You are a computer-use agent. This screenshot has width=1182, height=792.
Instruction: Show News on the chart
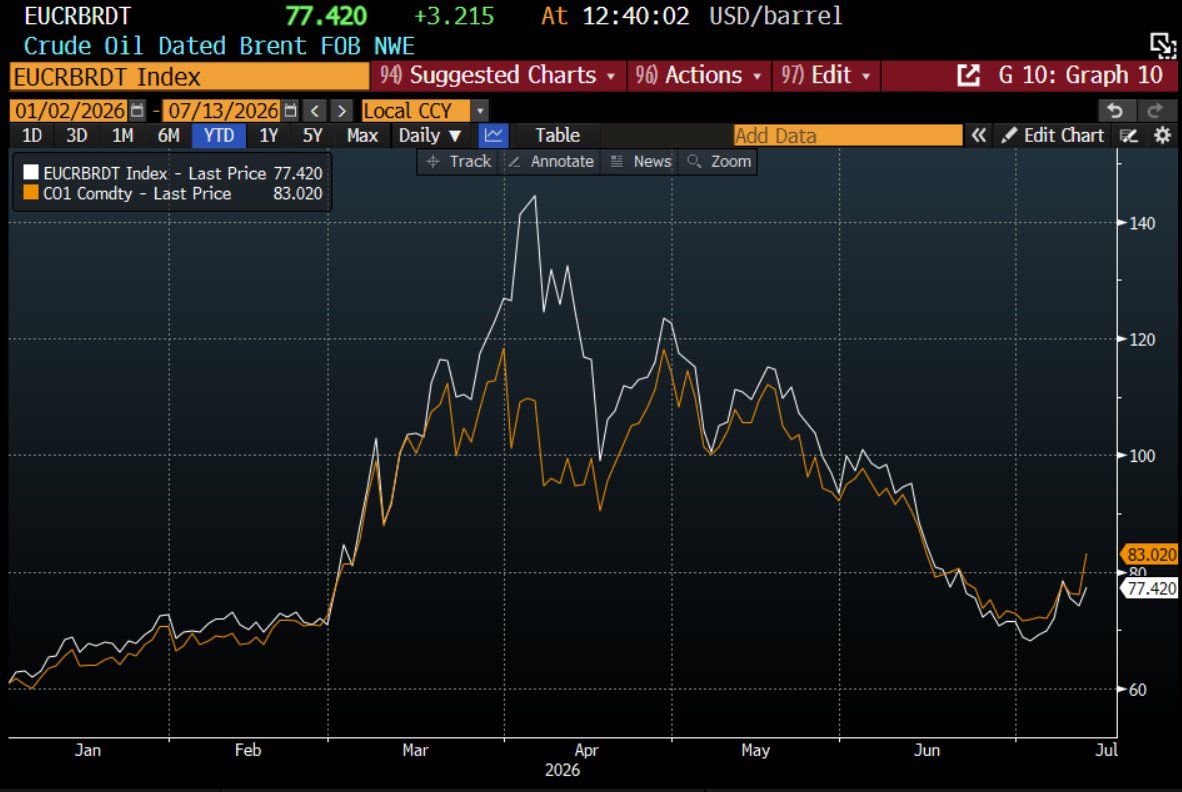pyautogui.click(x=641, y=161)
